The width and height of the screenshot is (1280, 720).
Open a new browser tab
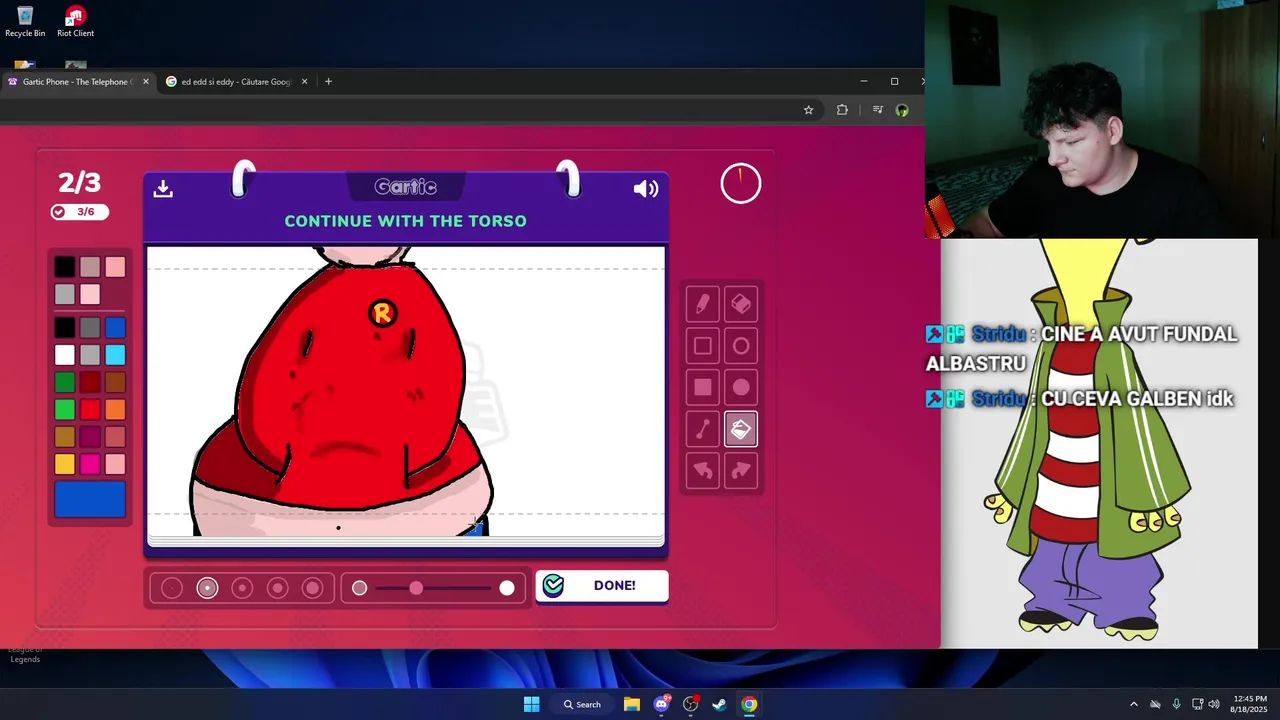click(328, 82)
